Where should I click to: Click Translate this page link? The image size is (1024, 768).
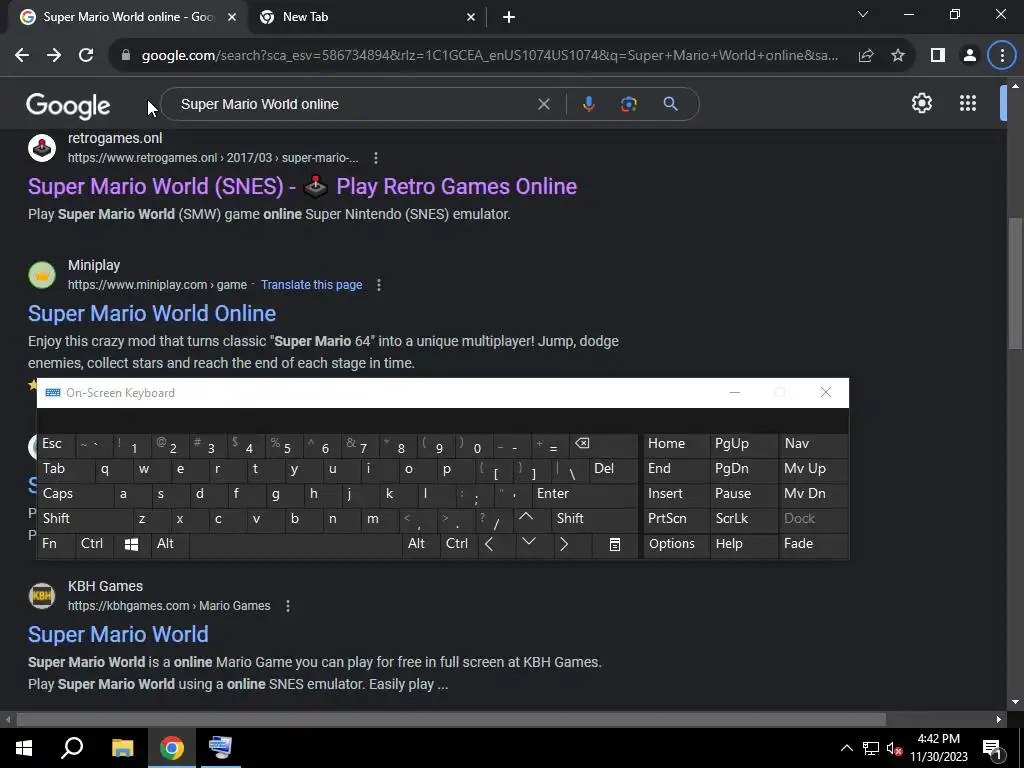[312, 285]
